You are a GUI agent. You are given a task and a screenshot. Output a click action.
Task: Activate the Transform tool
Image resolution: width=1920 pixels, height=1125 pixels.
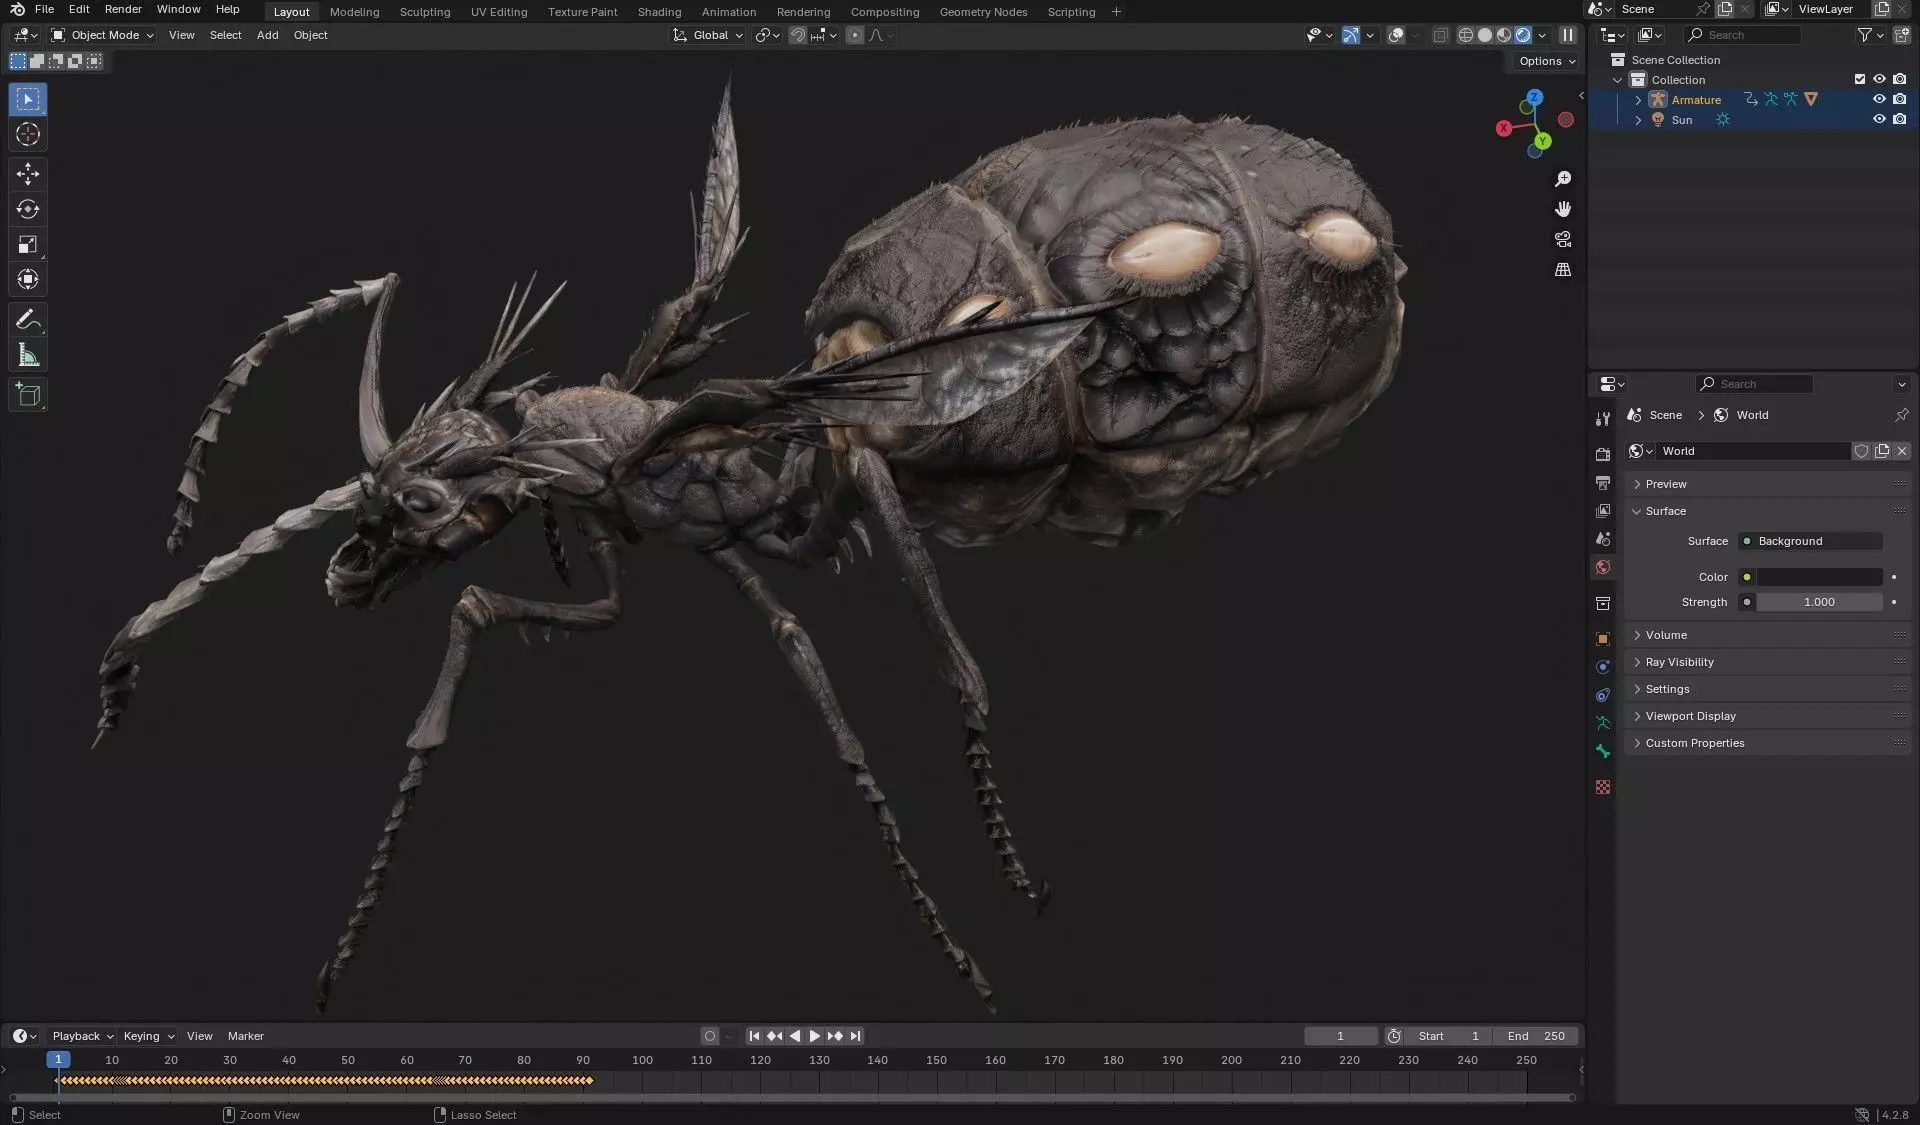[28, 279]
